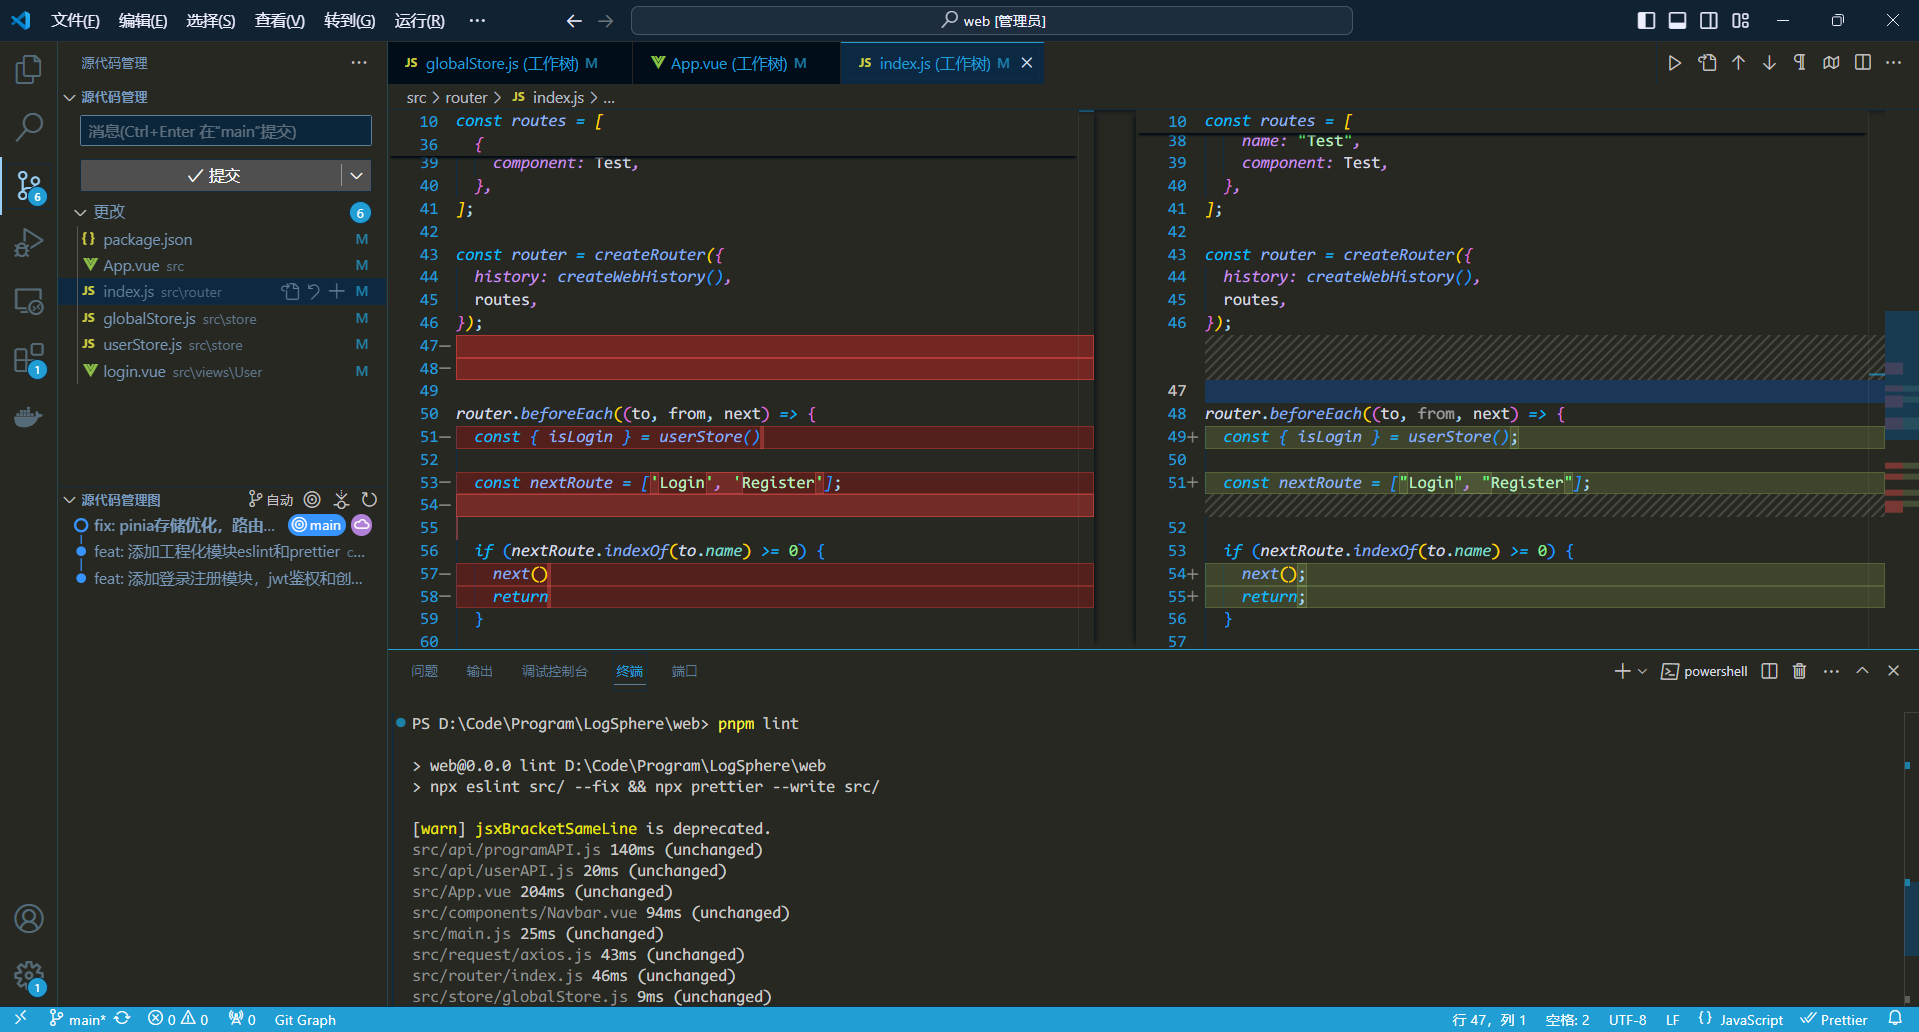Maximize the terminal panel with the chevron
The width and height of the screenshot is (1919, 1032).
[x=1862, y=671]
